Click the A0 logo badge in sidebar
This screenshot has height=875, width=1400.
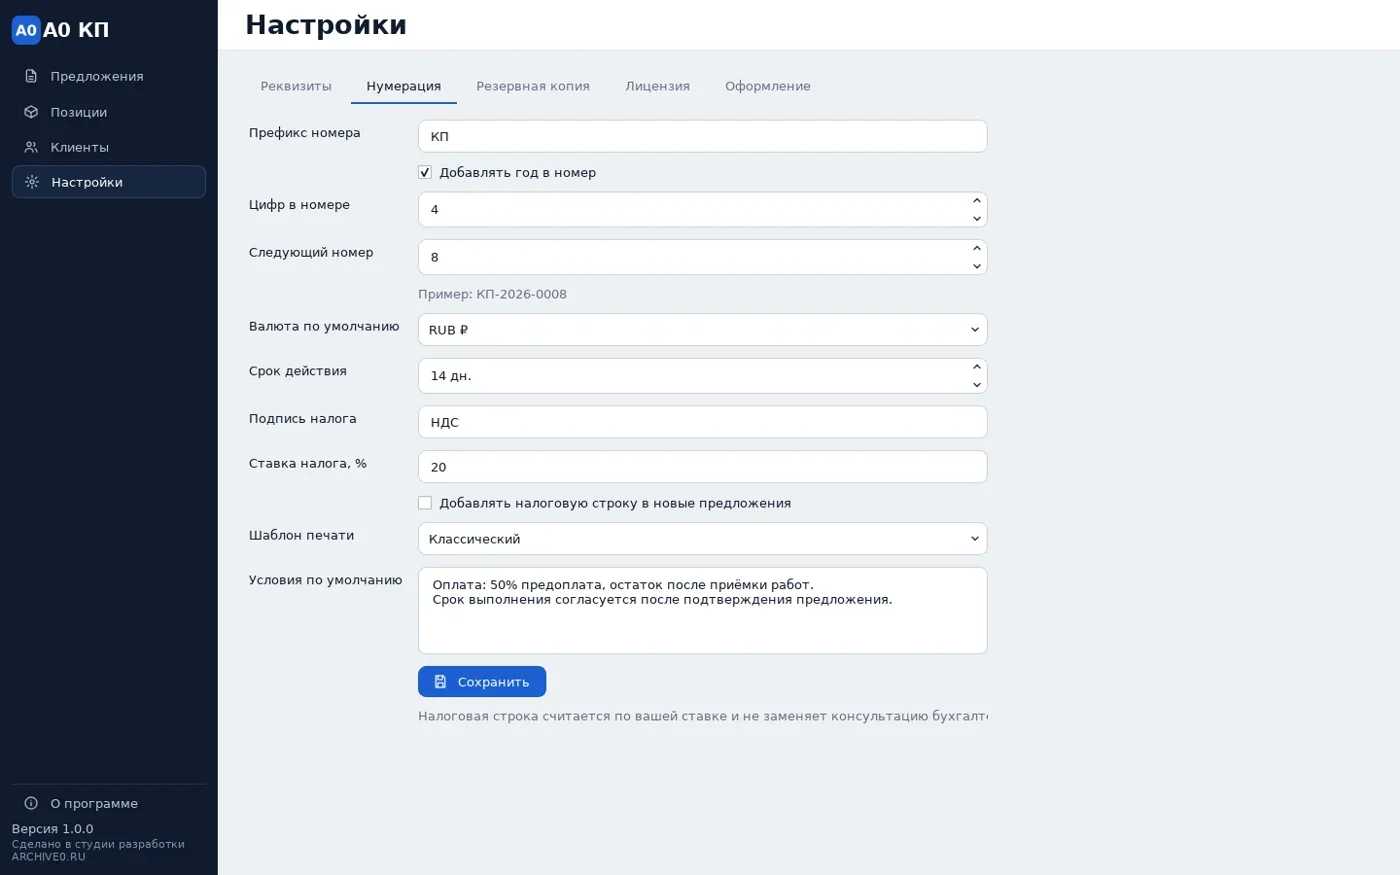point(26,30)
